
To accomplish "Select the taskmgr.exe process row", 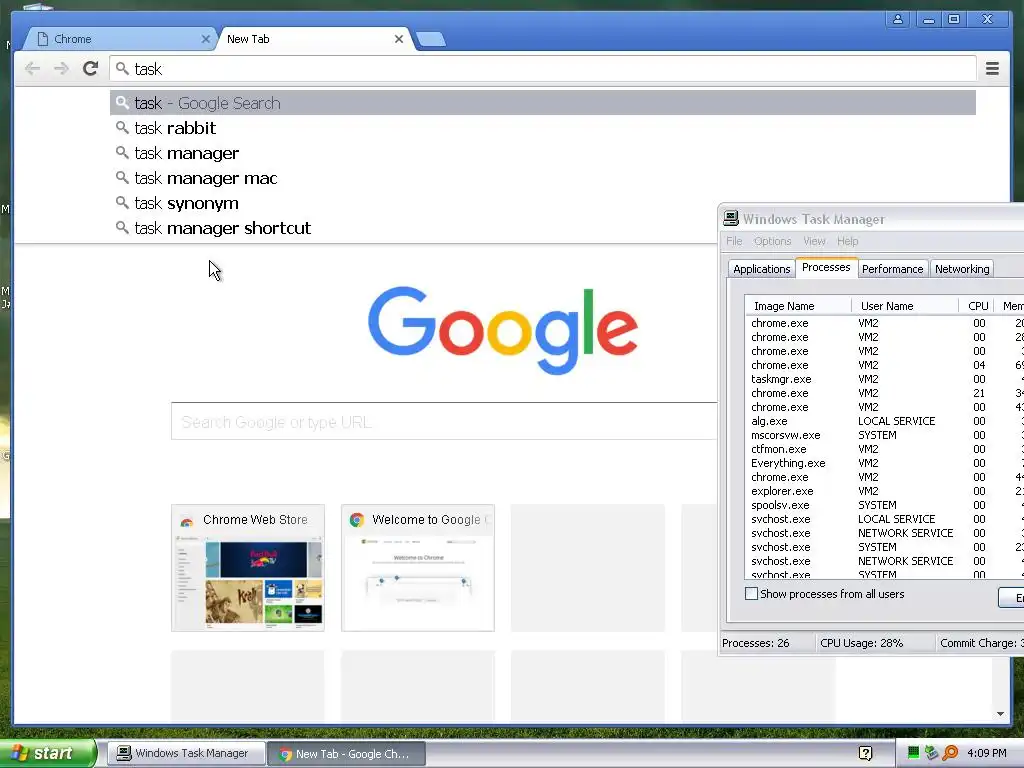I will click(884, 379).
